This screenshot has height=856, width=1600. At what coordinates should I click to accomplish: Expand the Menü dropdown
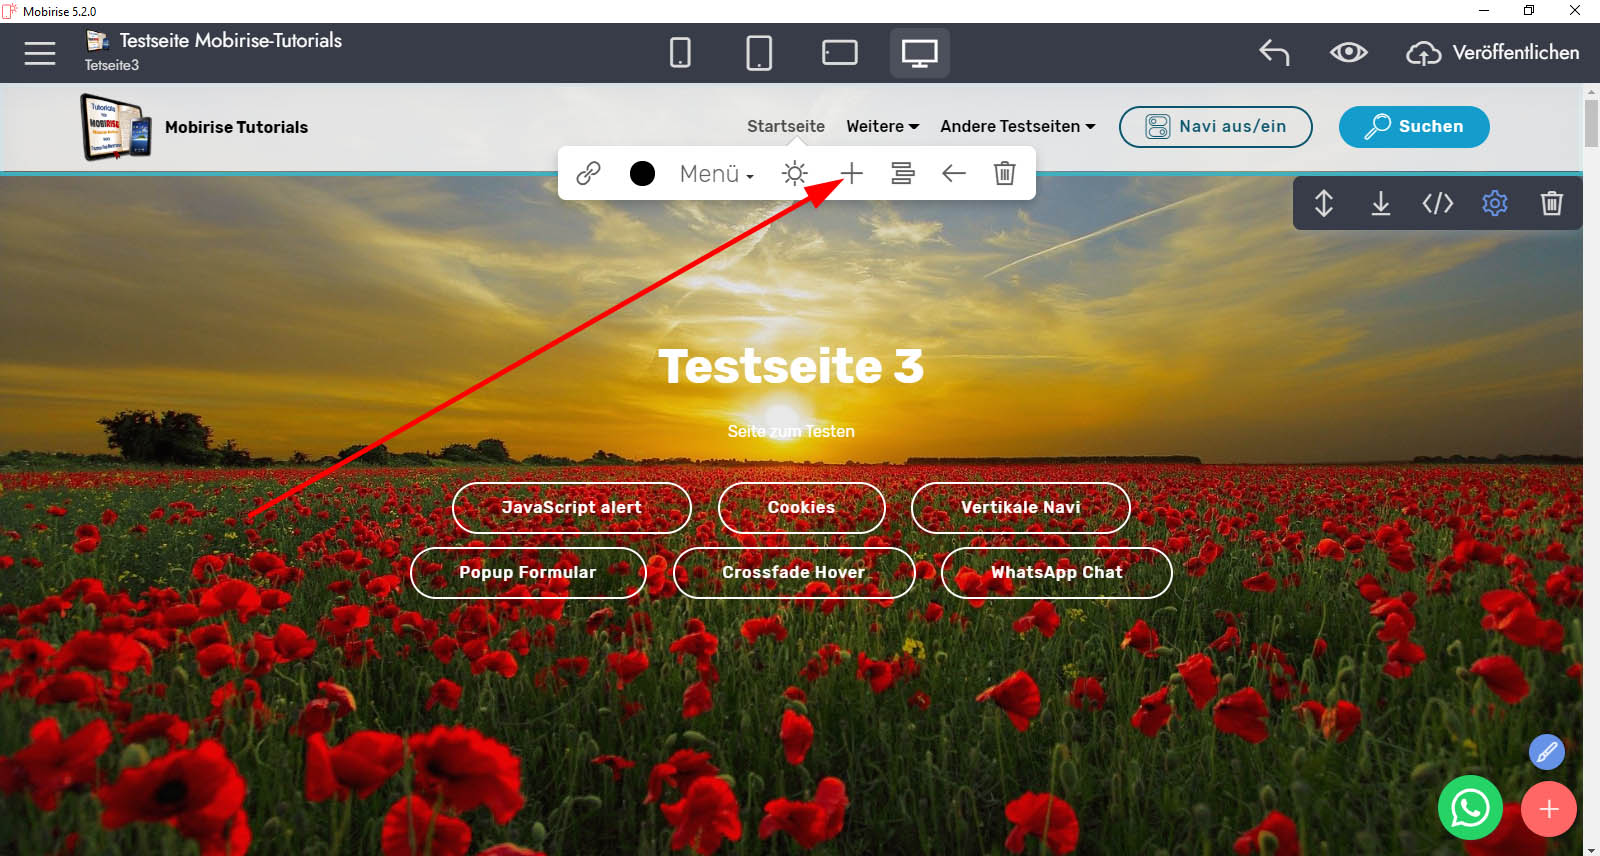click(x=716, y=174)
